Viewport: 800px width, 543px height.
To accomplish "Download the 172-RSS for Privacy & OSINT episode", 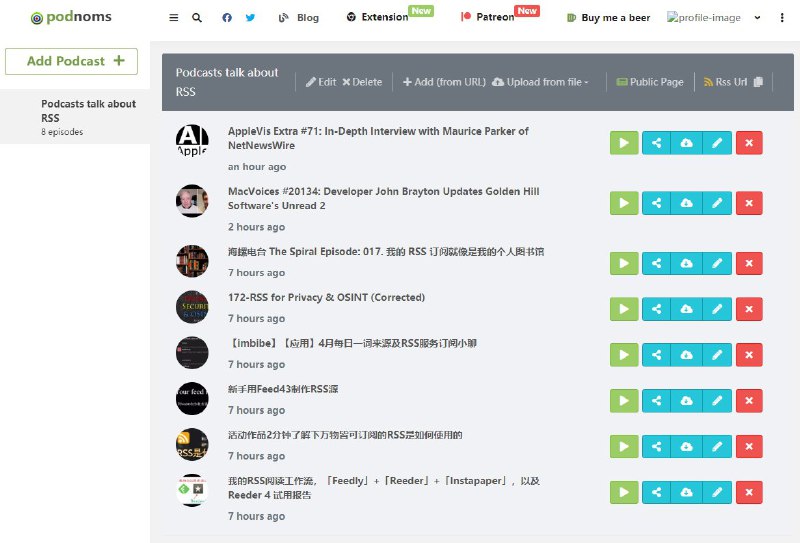I will click(x=686, y=309).
